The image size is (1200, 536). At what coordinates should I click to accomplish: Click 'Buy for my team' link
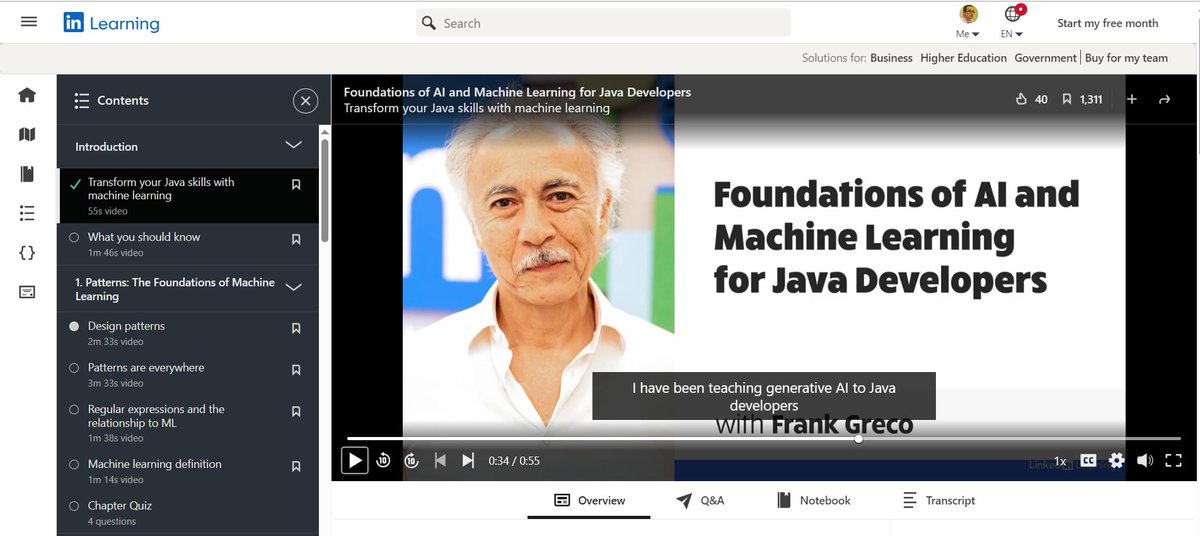[x=1126, y=58]
